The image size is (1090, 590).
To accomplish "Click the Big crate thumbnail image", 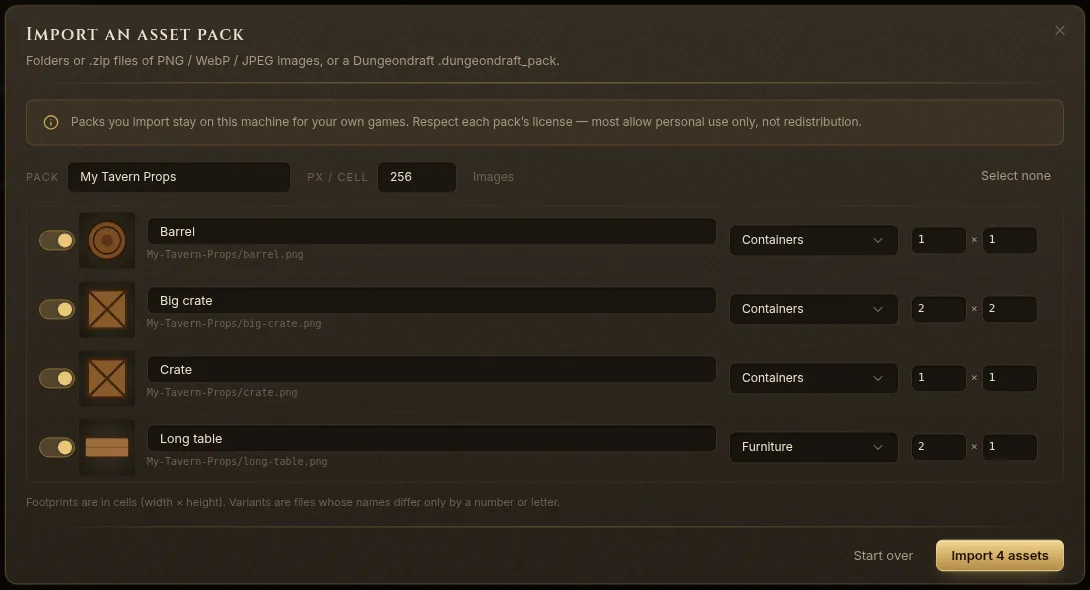I will click(x=107, y=309).
